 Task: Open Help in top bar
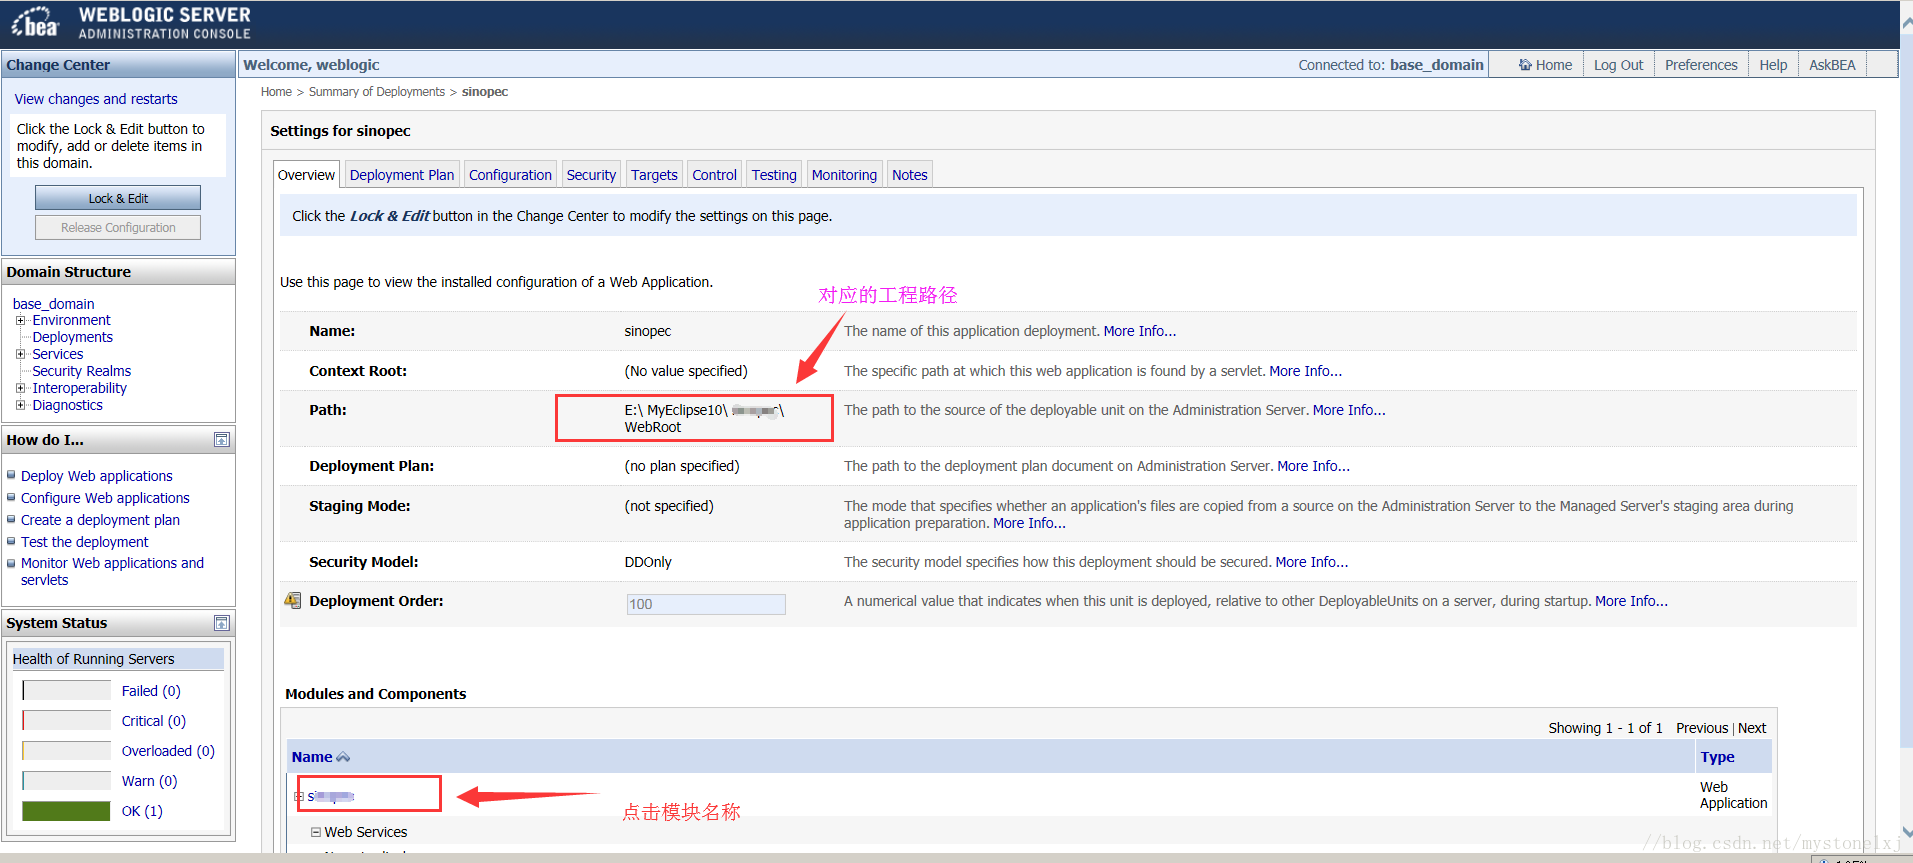tap(1773, 65)
